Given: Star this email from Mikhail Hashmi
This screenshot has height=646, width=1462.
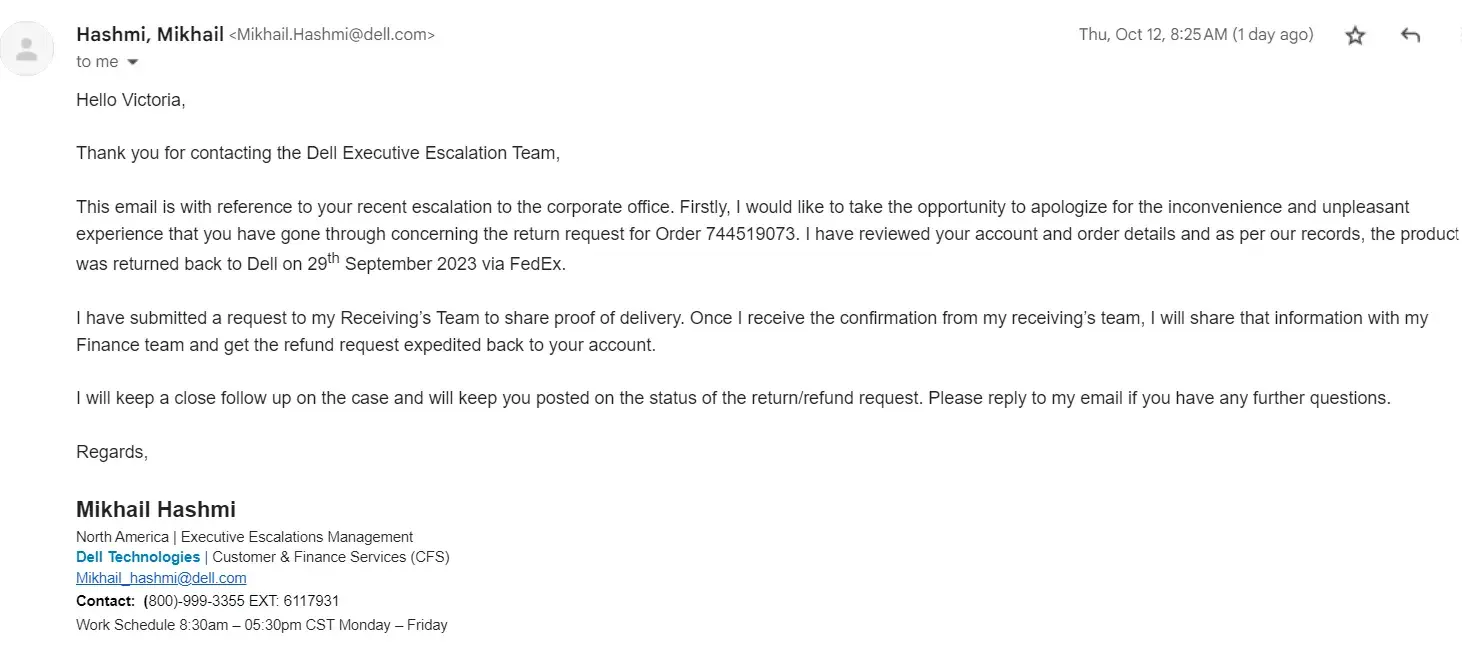Looking at the screenshot, I should click(x=1355, y=36).
